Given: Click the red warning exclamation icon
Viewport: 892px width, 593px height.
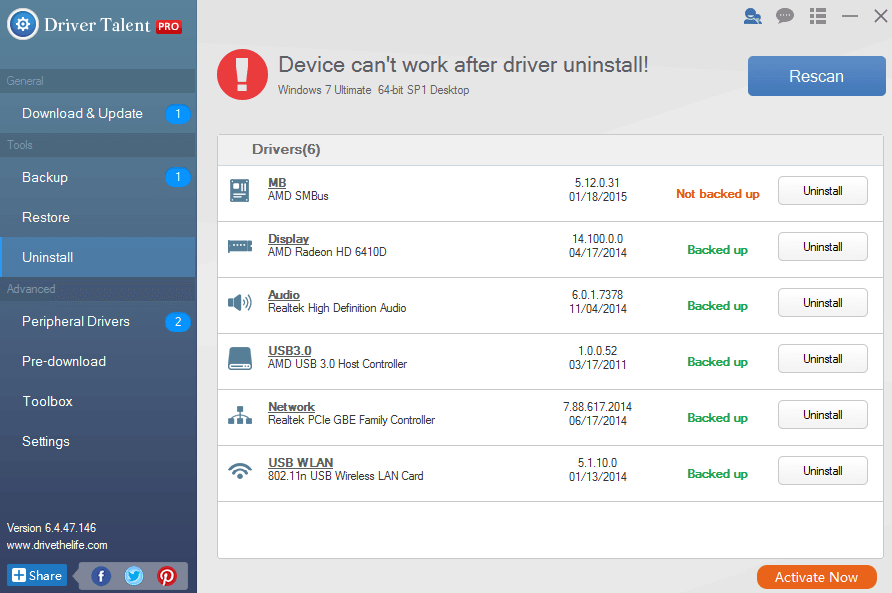Looking at the screenshot, I should (x=242, y=74).
